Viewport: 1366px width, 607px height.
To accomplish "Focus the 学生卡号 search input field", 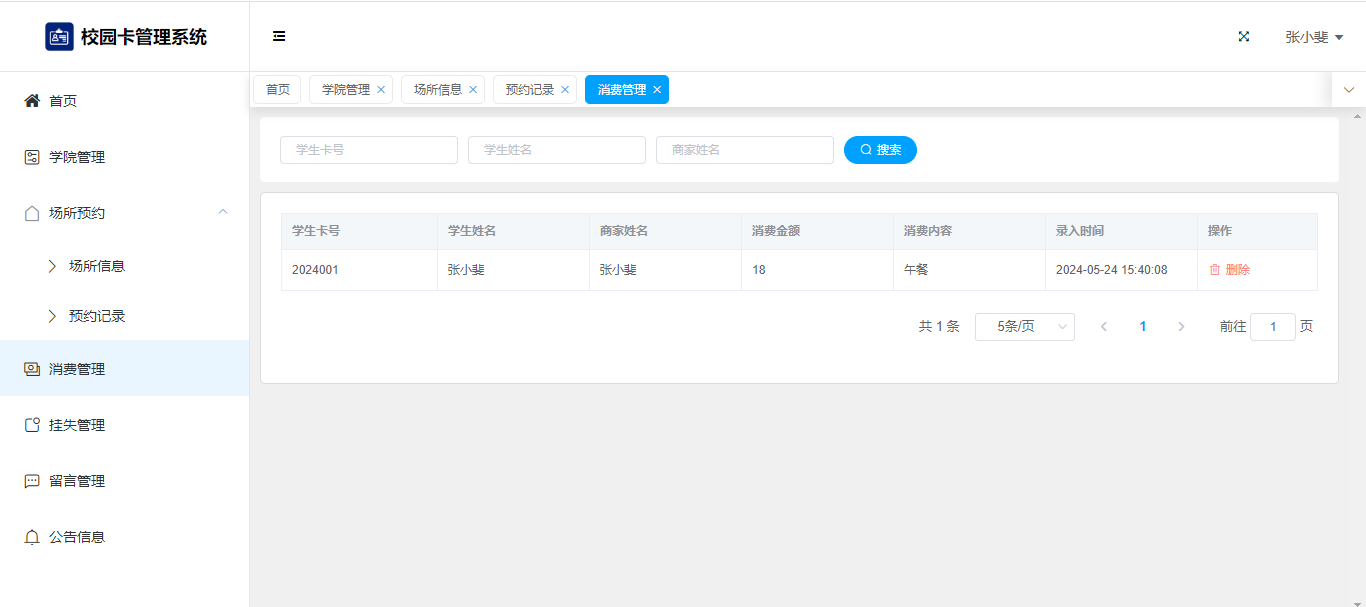I will [x=368, y=150].
